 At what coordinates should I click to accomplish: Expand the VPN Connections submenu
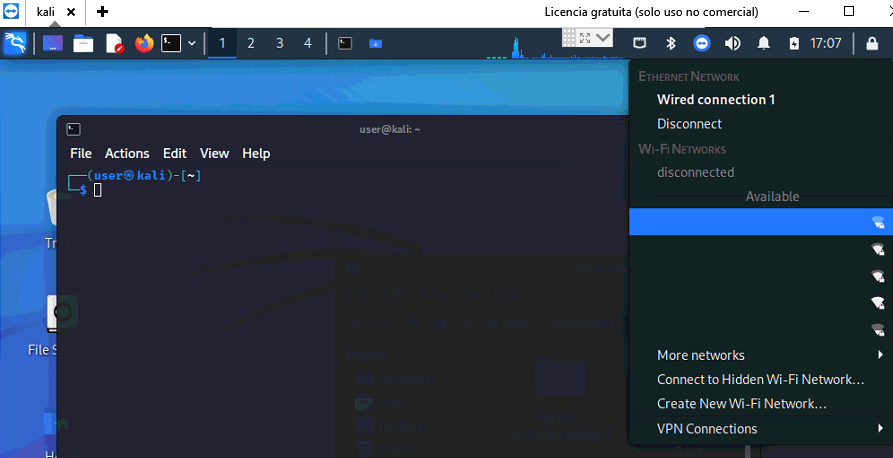tap(761, 428)
